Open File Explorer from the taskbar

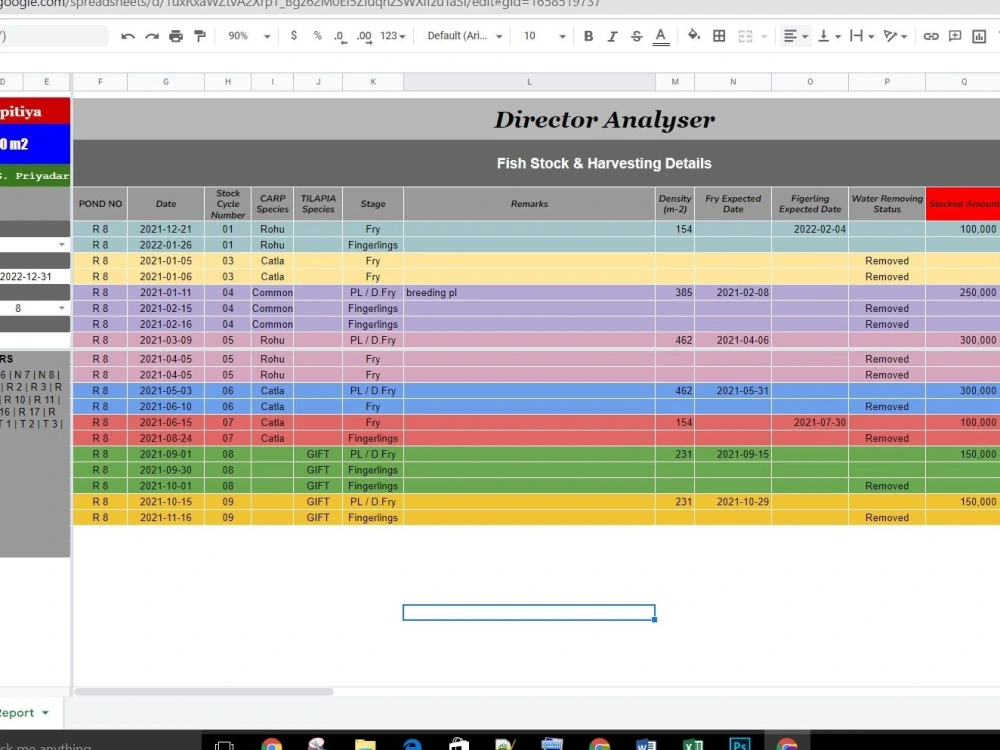click(x=365, y=745)
